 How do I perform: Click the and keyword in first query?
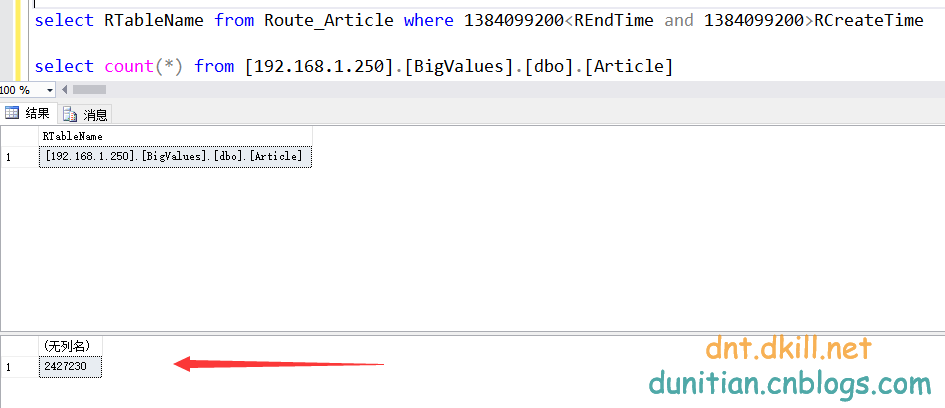[679, 20]
